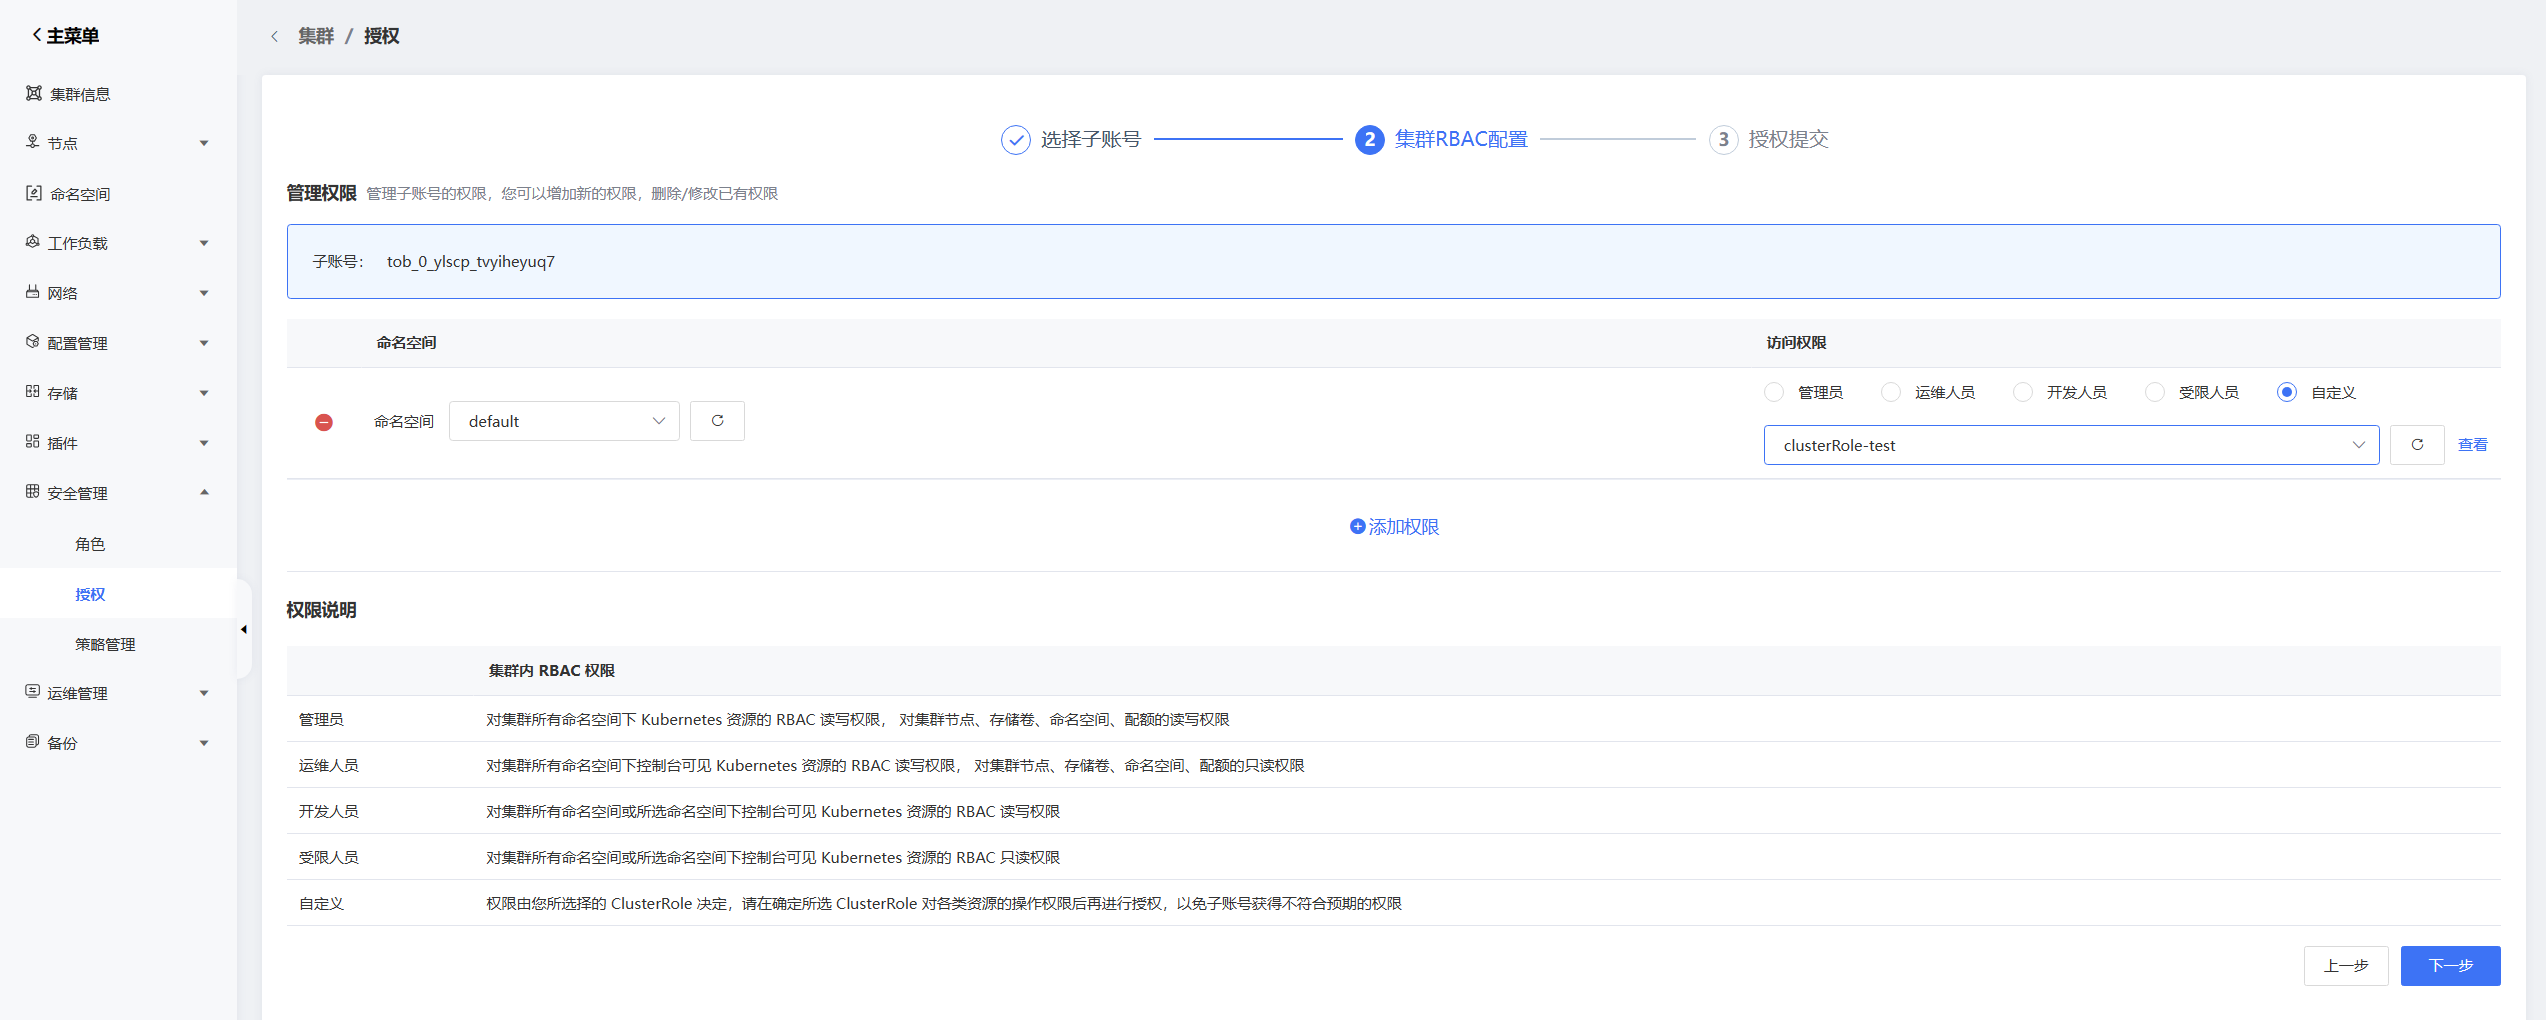The width and height of the screenshot is (2546, 1020).
Task: Return via the 主菜单 label
Action: tap(73, 36)
